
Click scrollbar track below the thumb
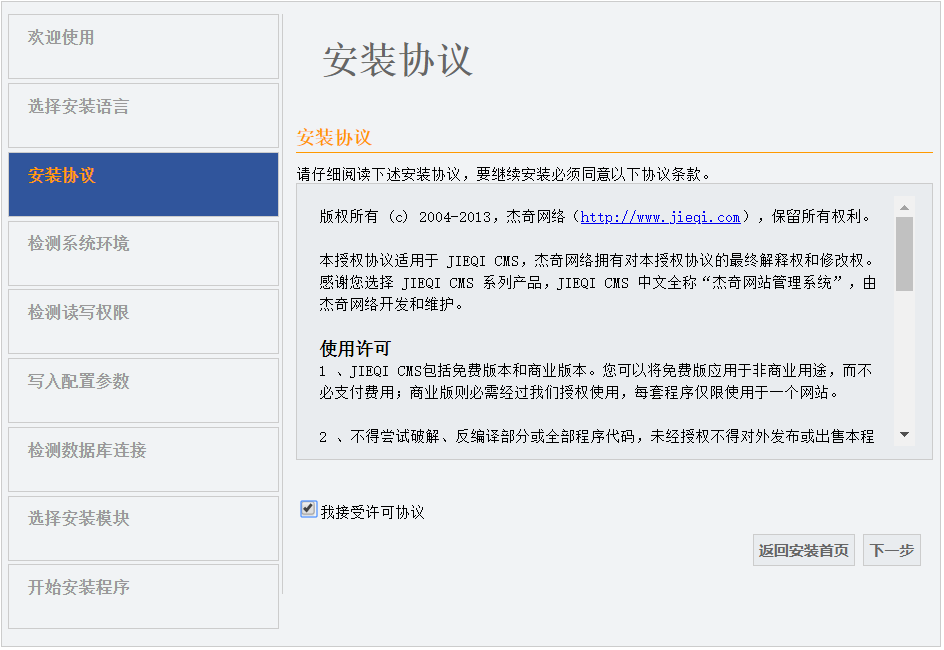(x=904, y=360)
